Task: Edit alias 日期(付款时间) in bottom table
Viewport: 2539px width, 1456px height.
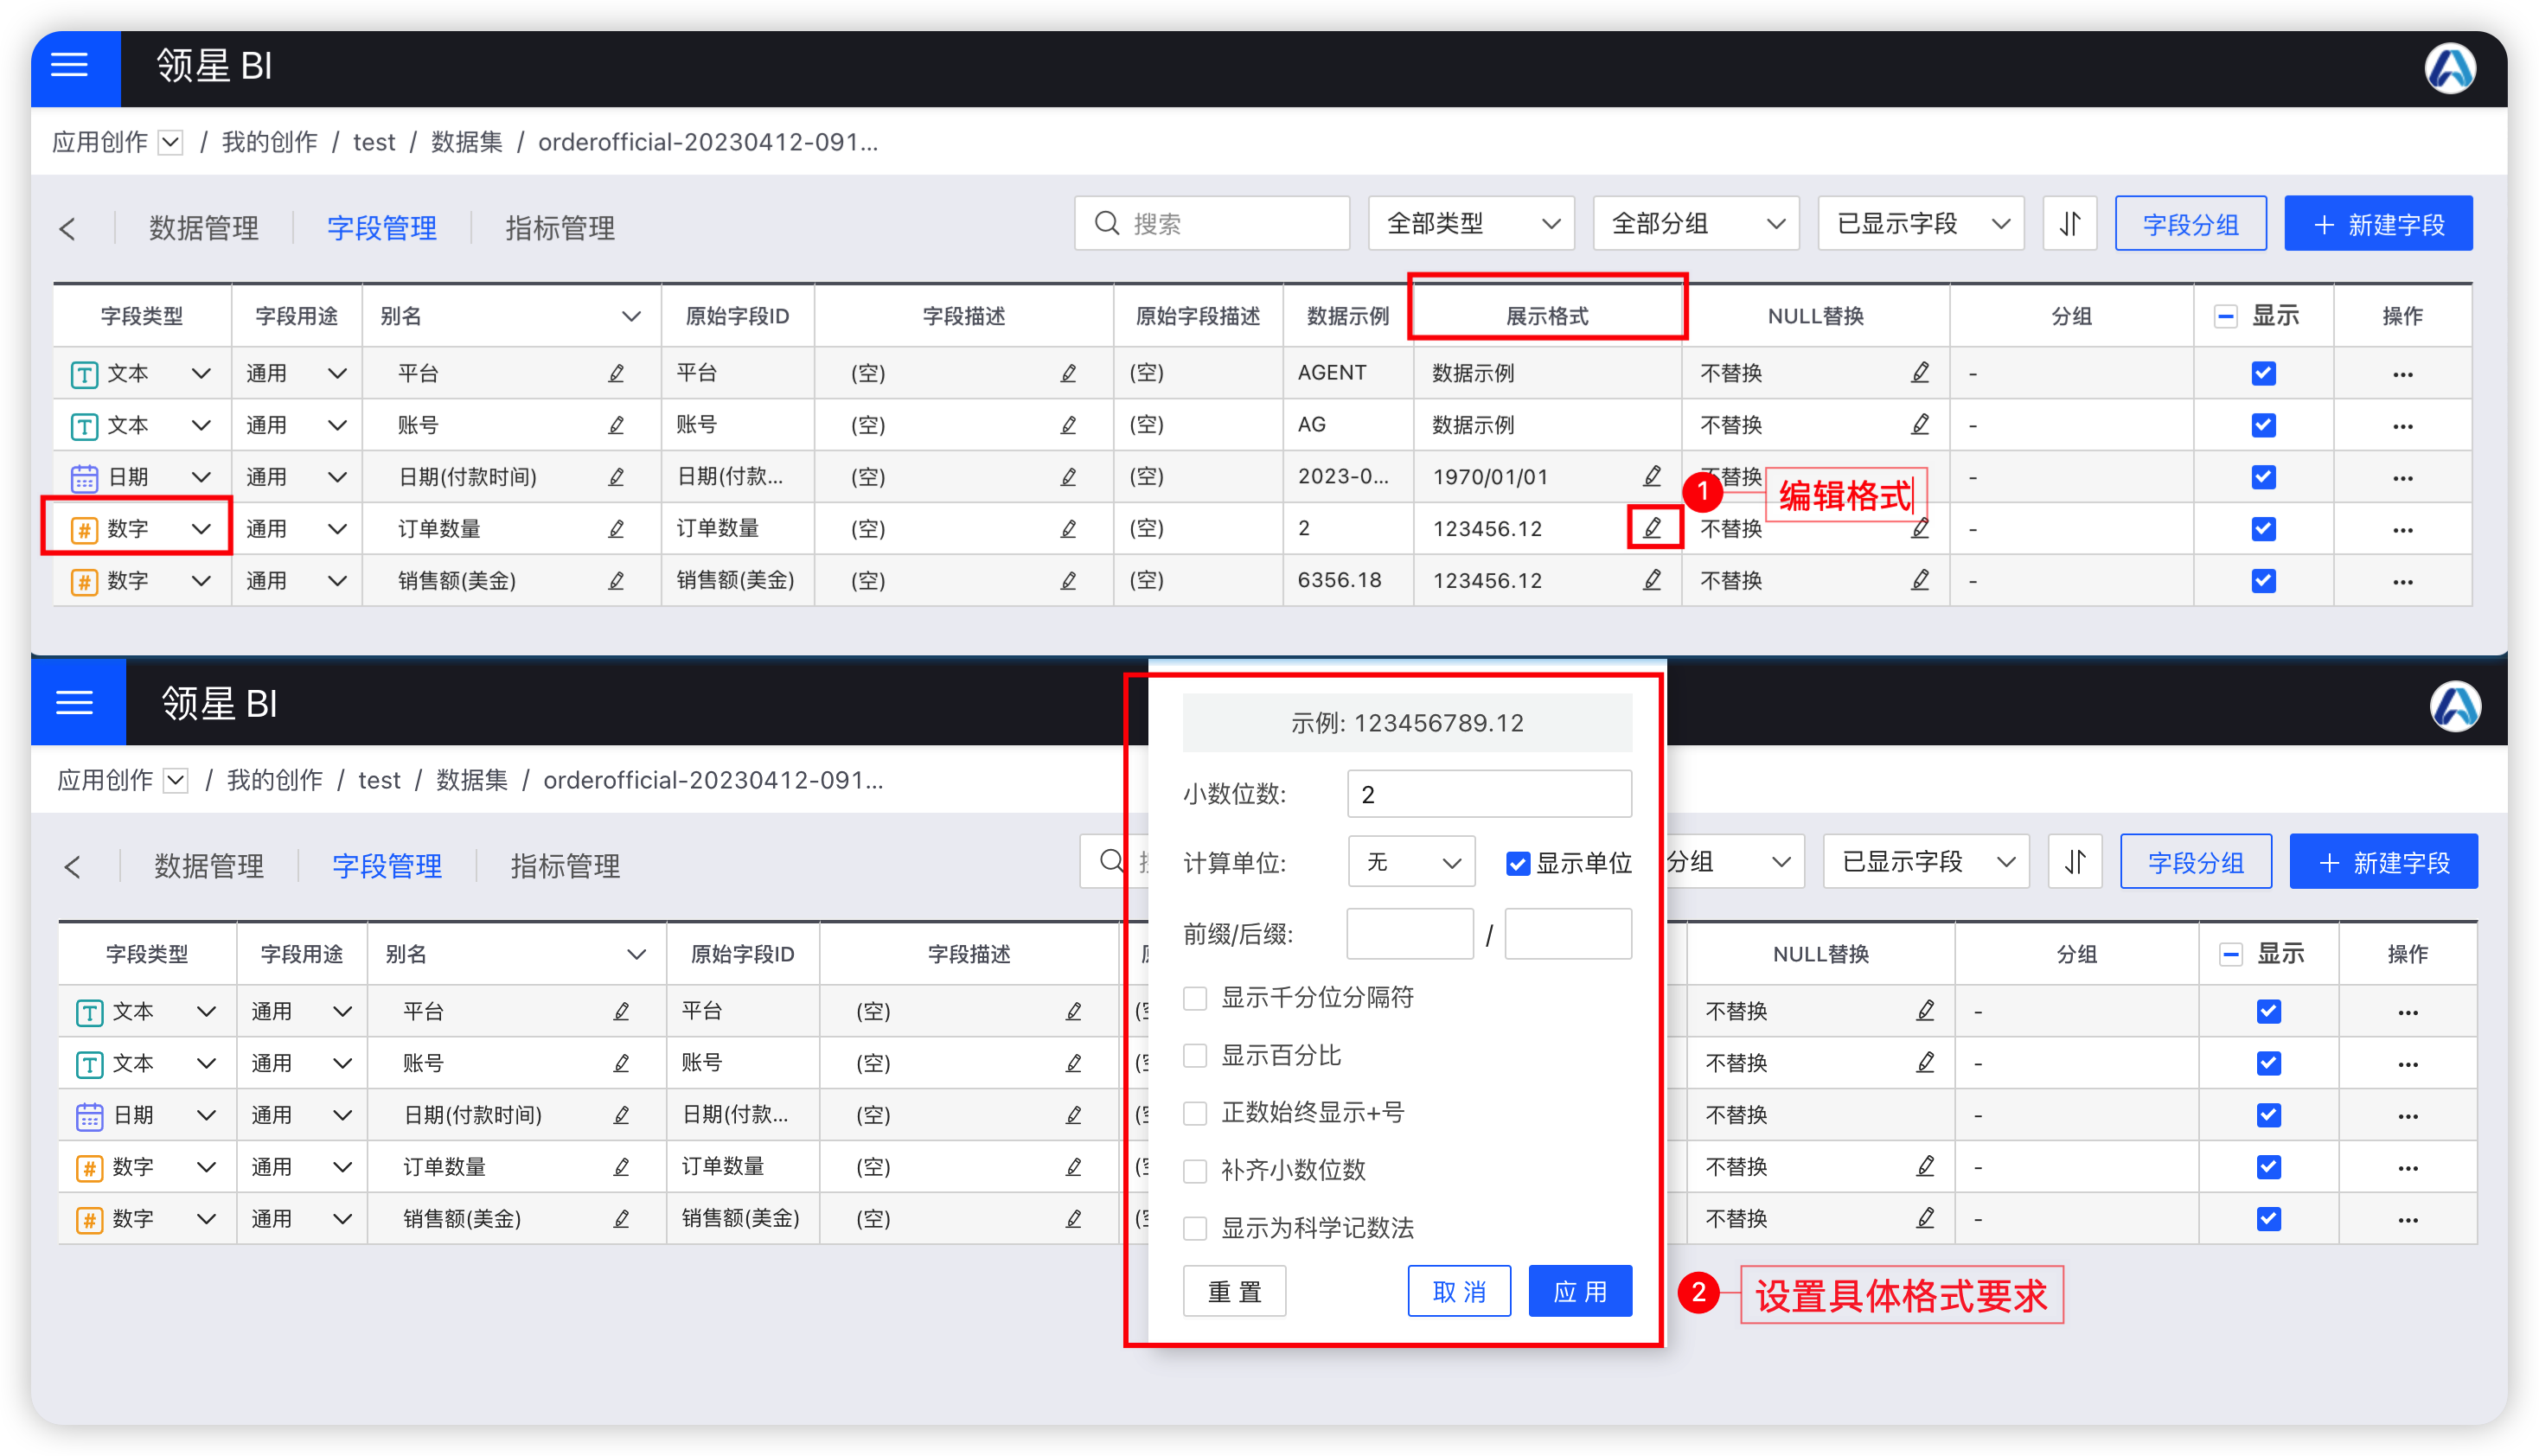Action: pos(621,1114)
